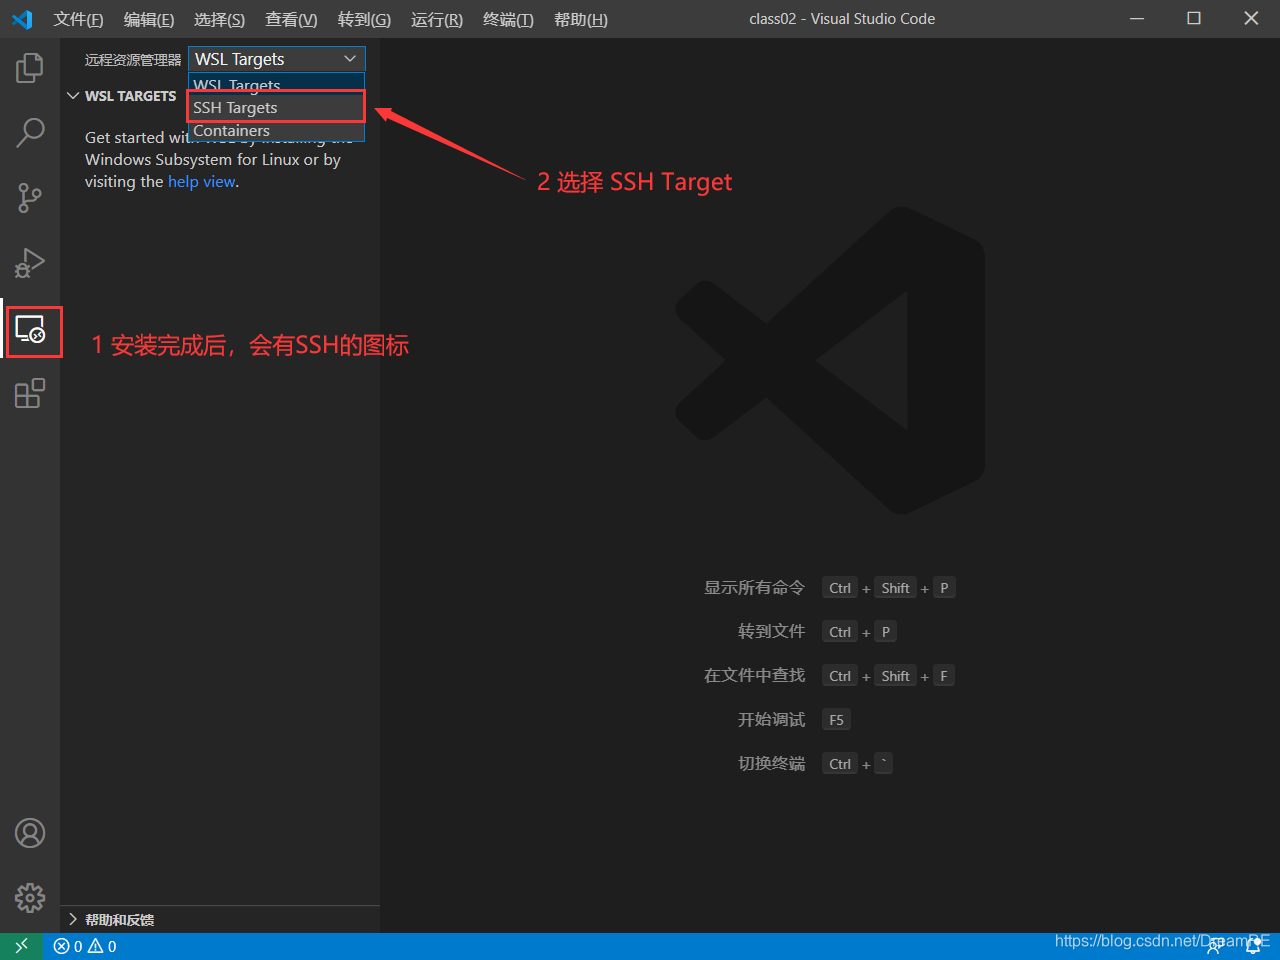Open the Accounts menu icon
This screenshot has height=960, width=1280.
pos(30,833)
